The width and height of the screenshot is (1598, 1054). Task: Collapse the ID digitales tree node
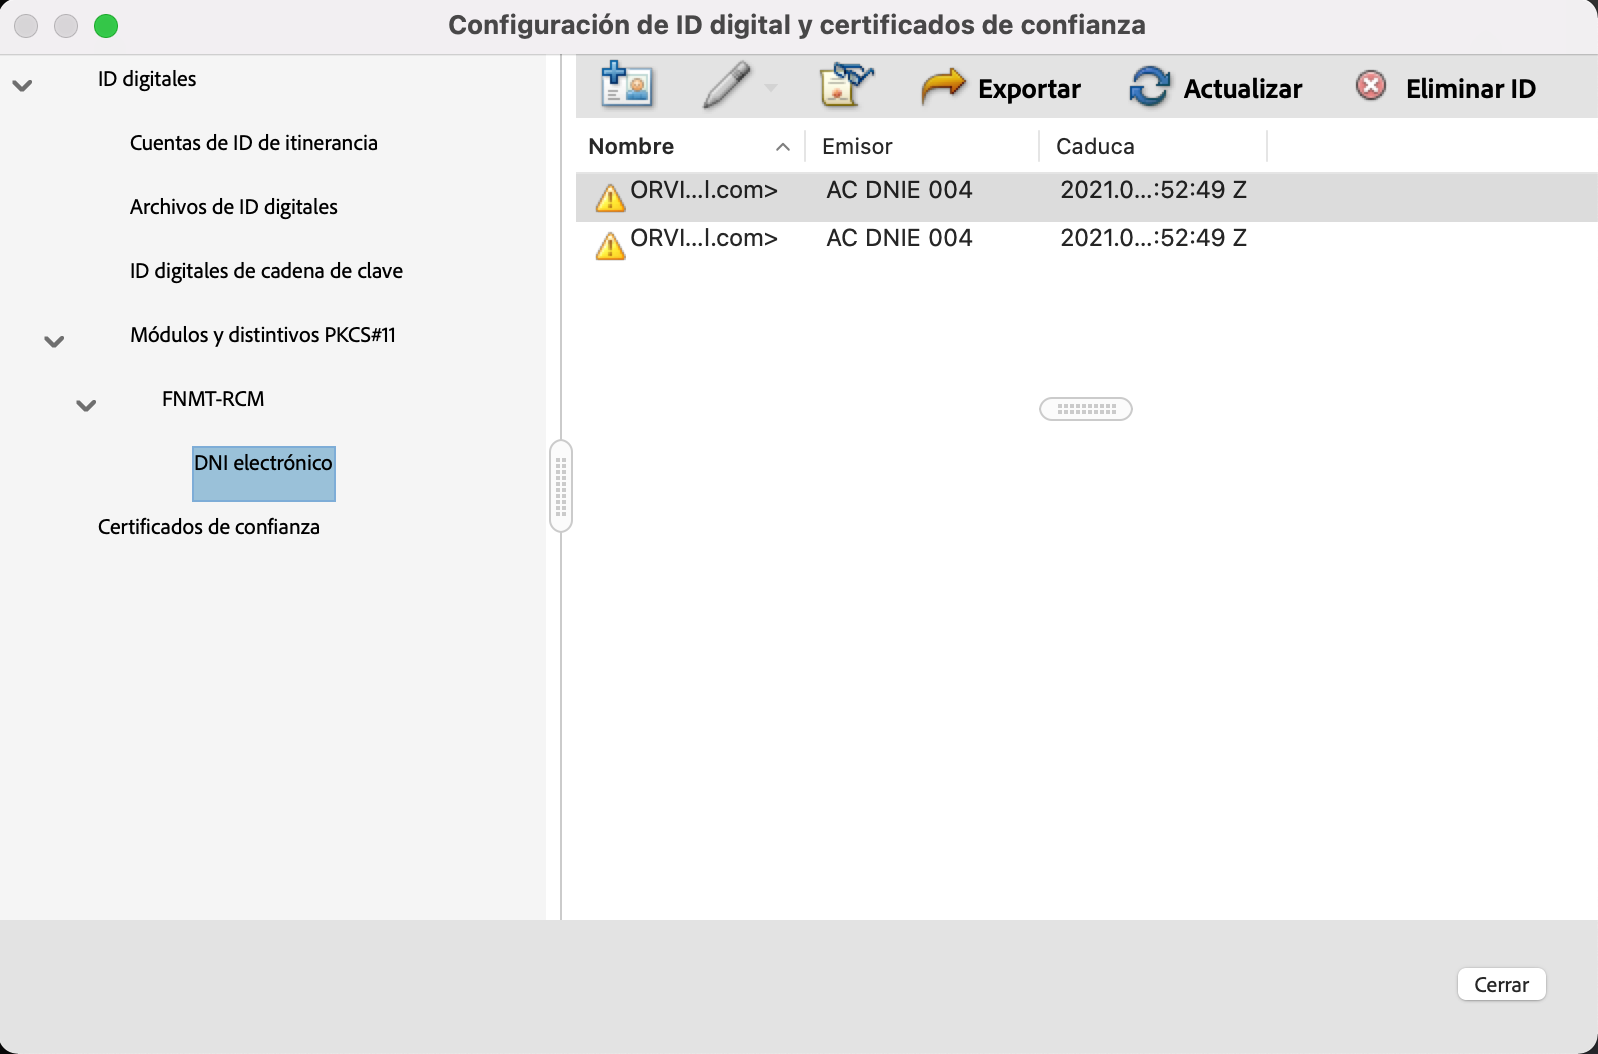[22, 86]
